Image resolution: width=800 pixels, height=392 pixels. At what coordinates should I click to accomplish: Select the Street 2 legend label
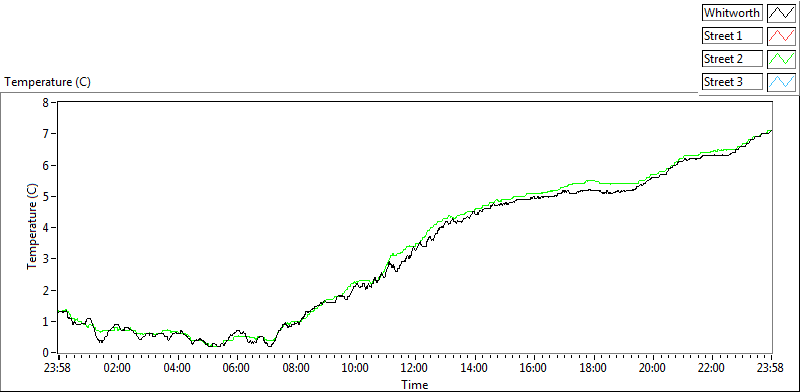[732, 59]
